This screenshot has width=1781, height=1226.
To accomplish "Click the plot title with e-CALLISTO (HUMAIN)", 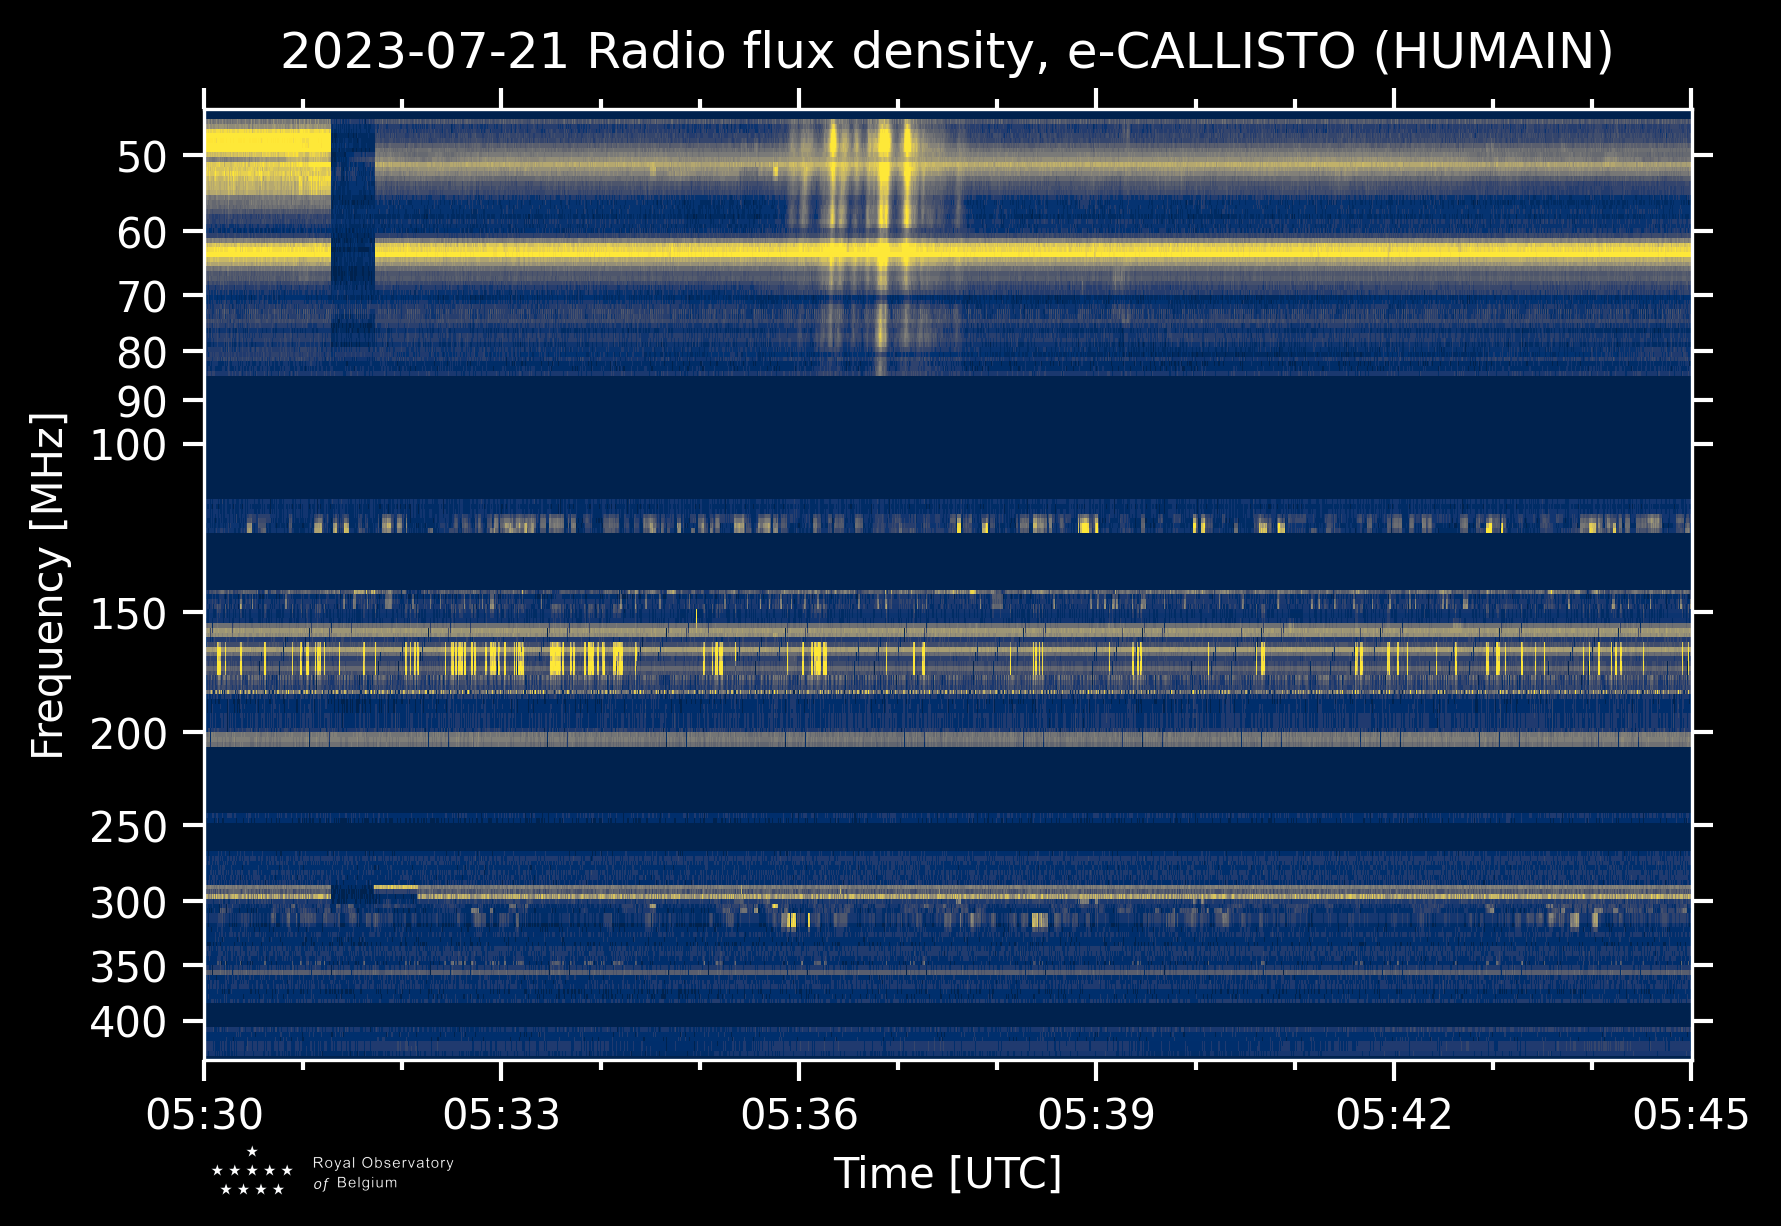I will (947, 52).
